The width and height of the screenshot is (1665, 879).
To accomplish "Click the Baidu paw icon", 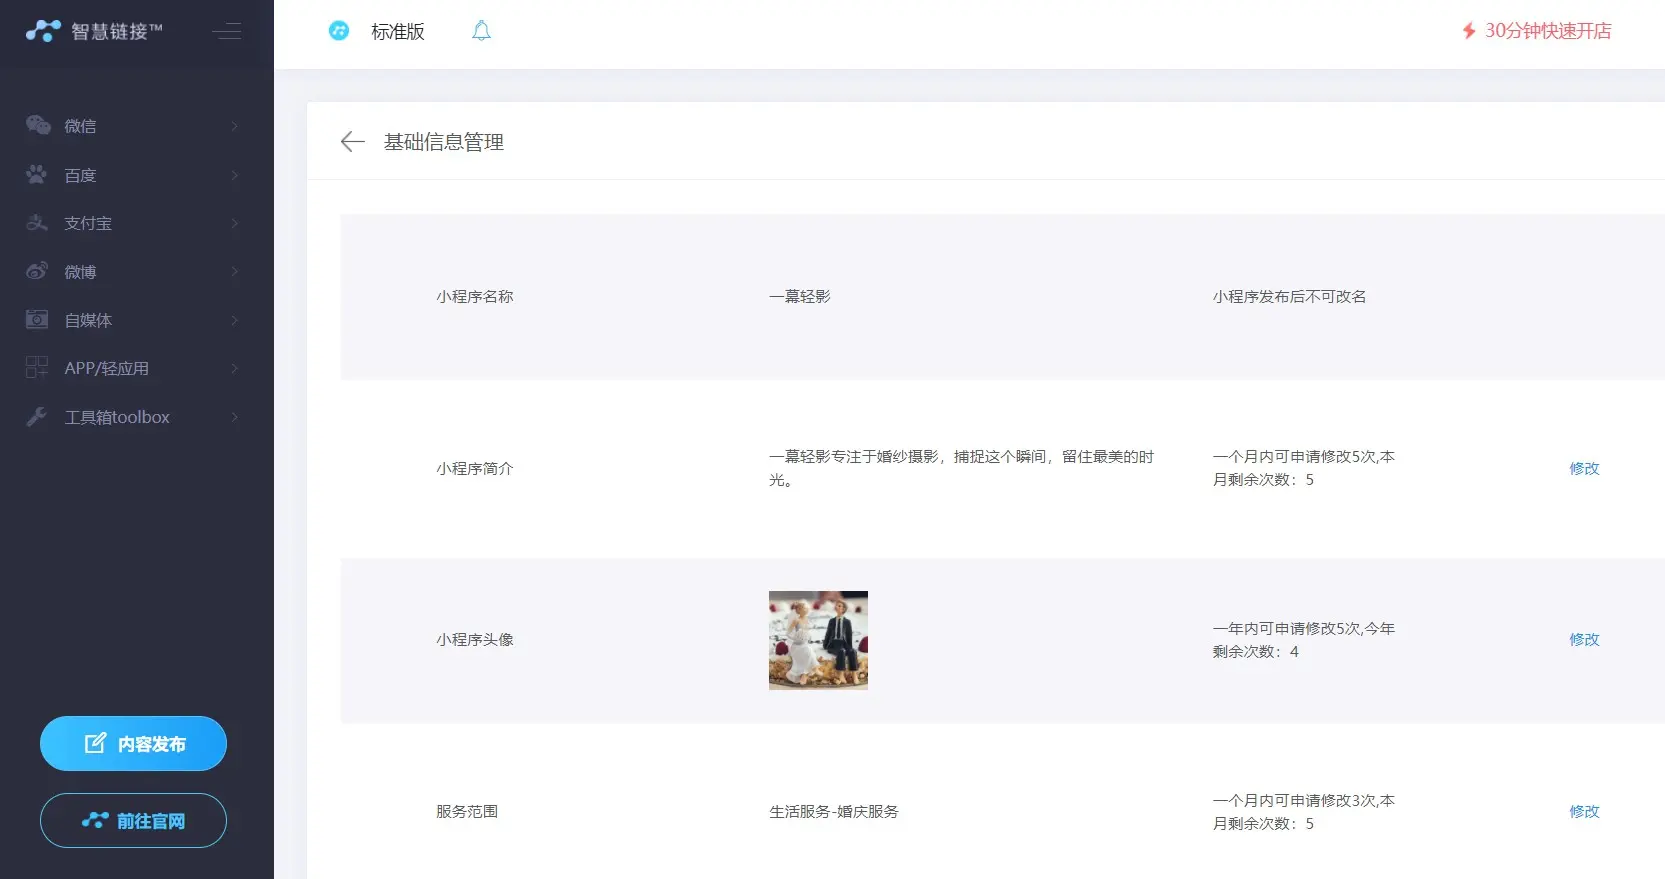I will (x=37, y=175).
